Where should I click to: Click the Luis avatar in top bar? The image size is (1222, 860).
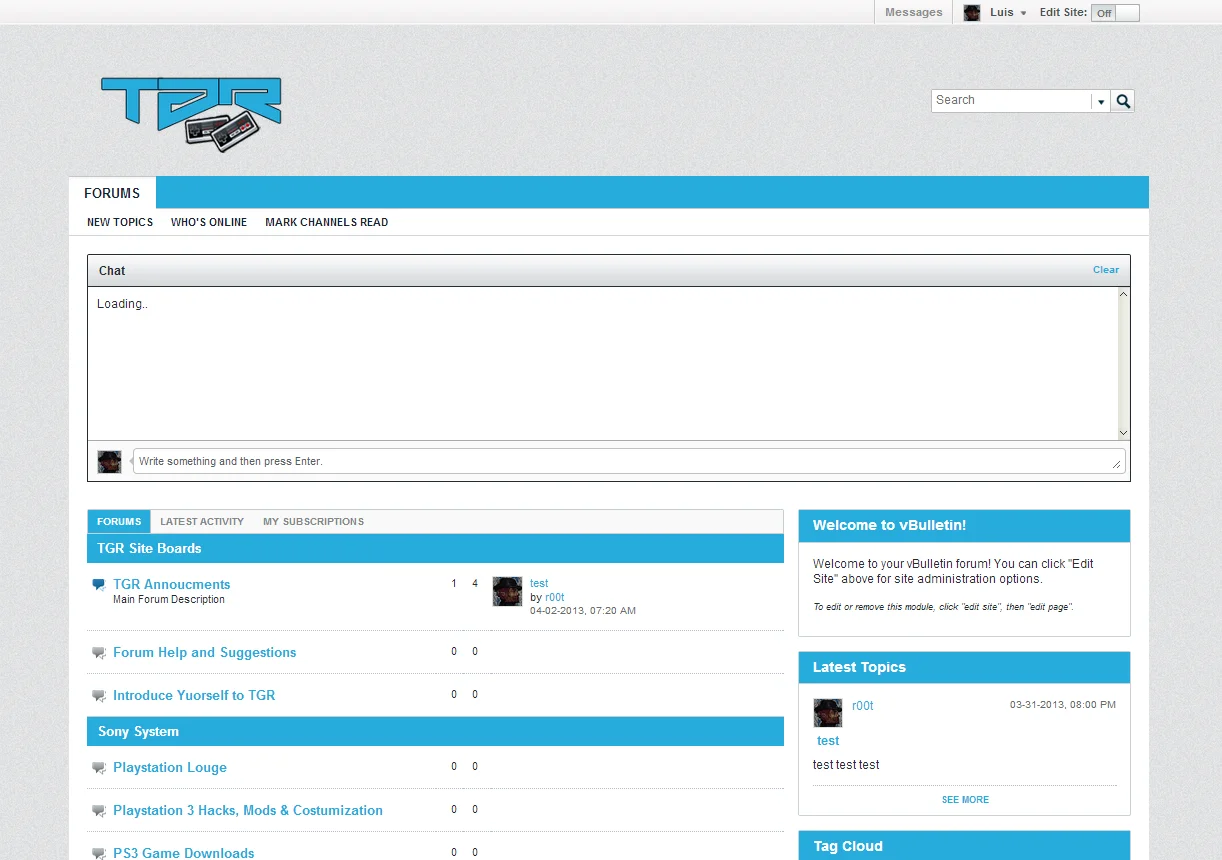coord(971,13)
